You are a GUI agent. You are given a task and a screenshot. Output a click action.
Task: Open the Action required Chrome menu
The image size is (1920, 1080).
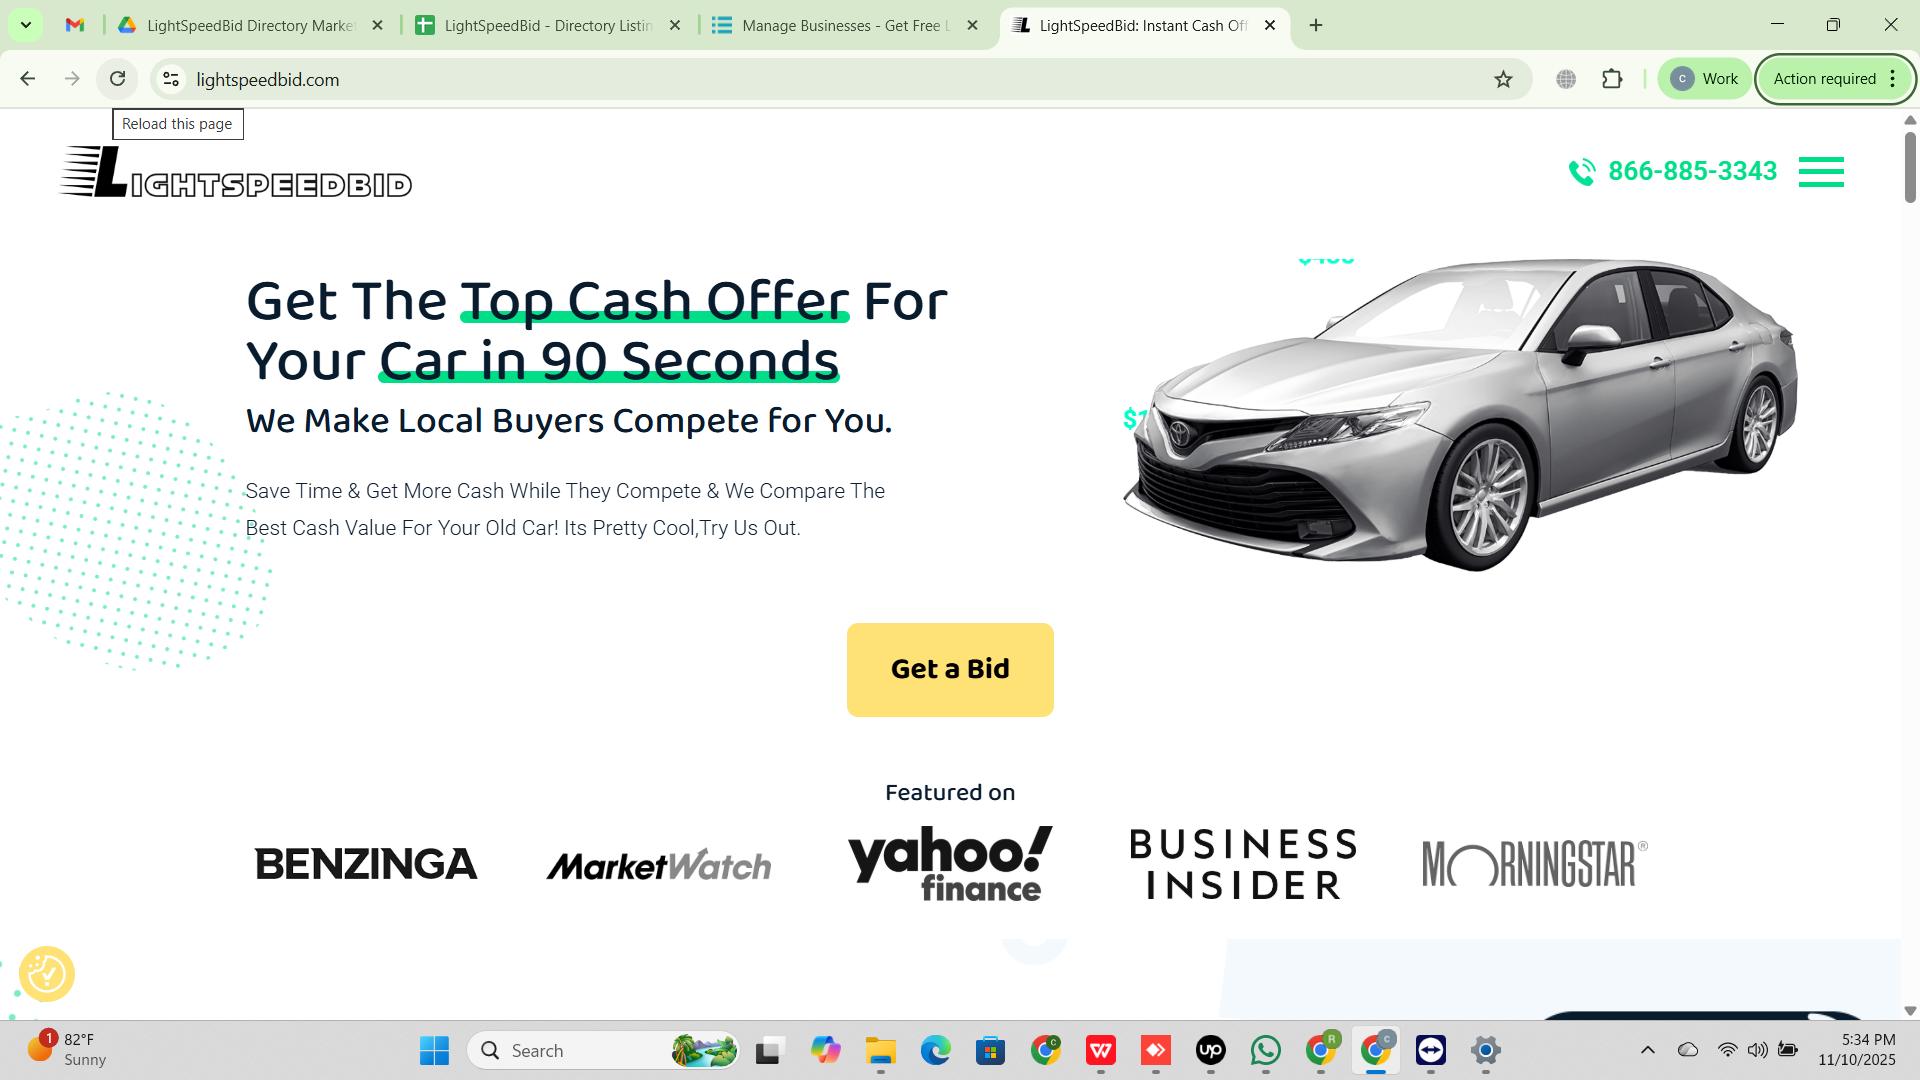(x=1836, y=79)
